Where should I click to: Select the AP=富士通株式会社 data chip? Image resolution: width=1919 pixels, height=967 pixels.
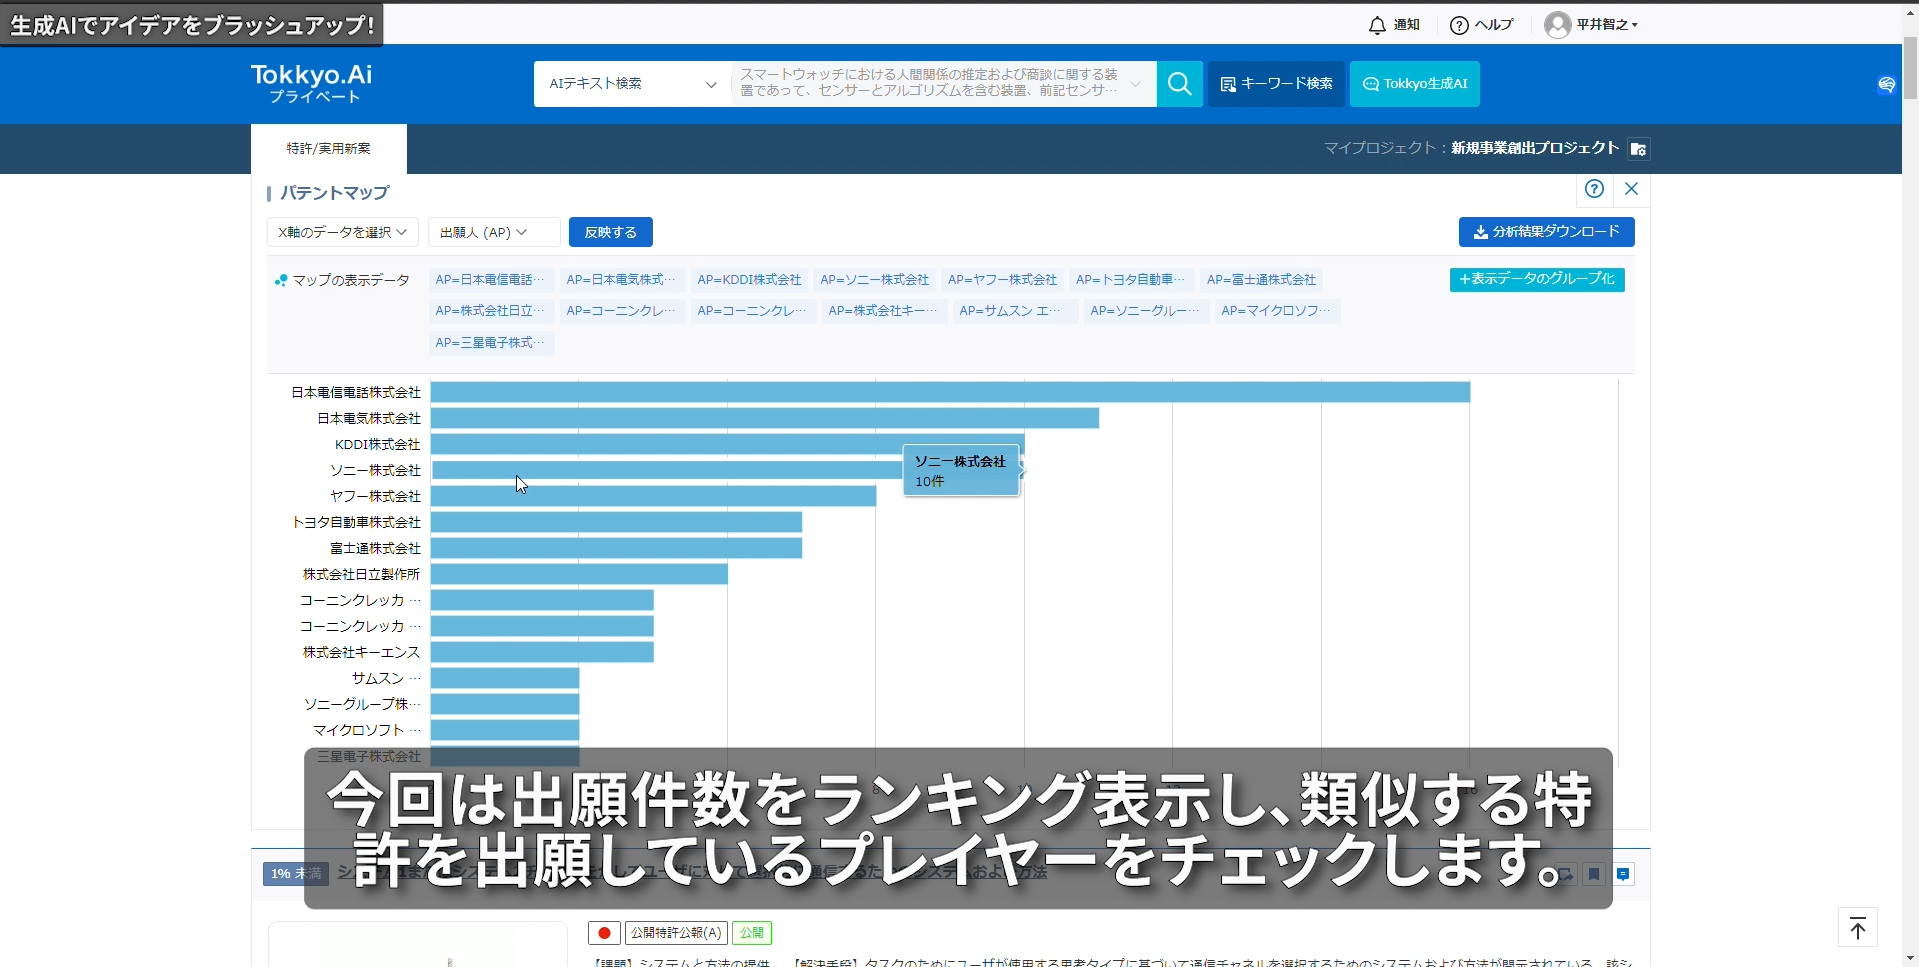[1262, 280]
